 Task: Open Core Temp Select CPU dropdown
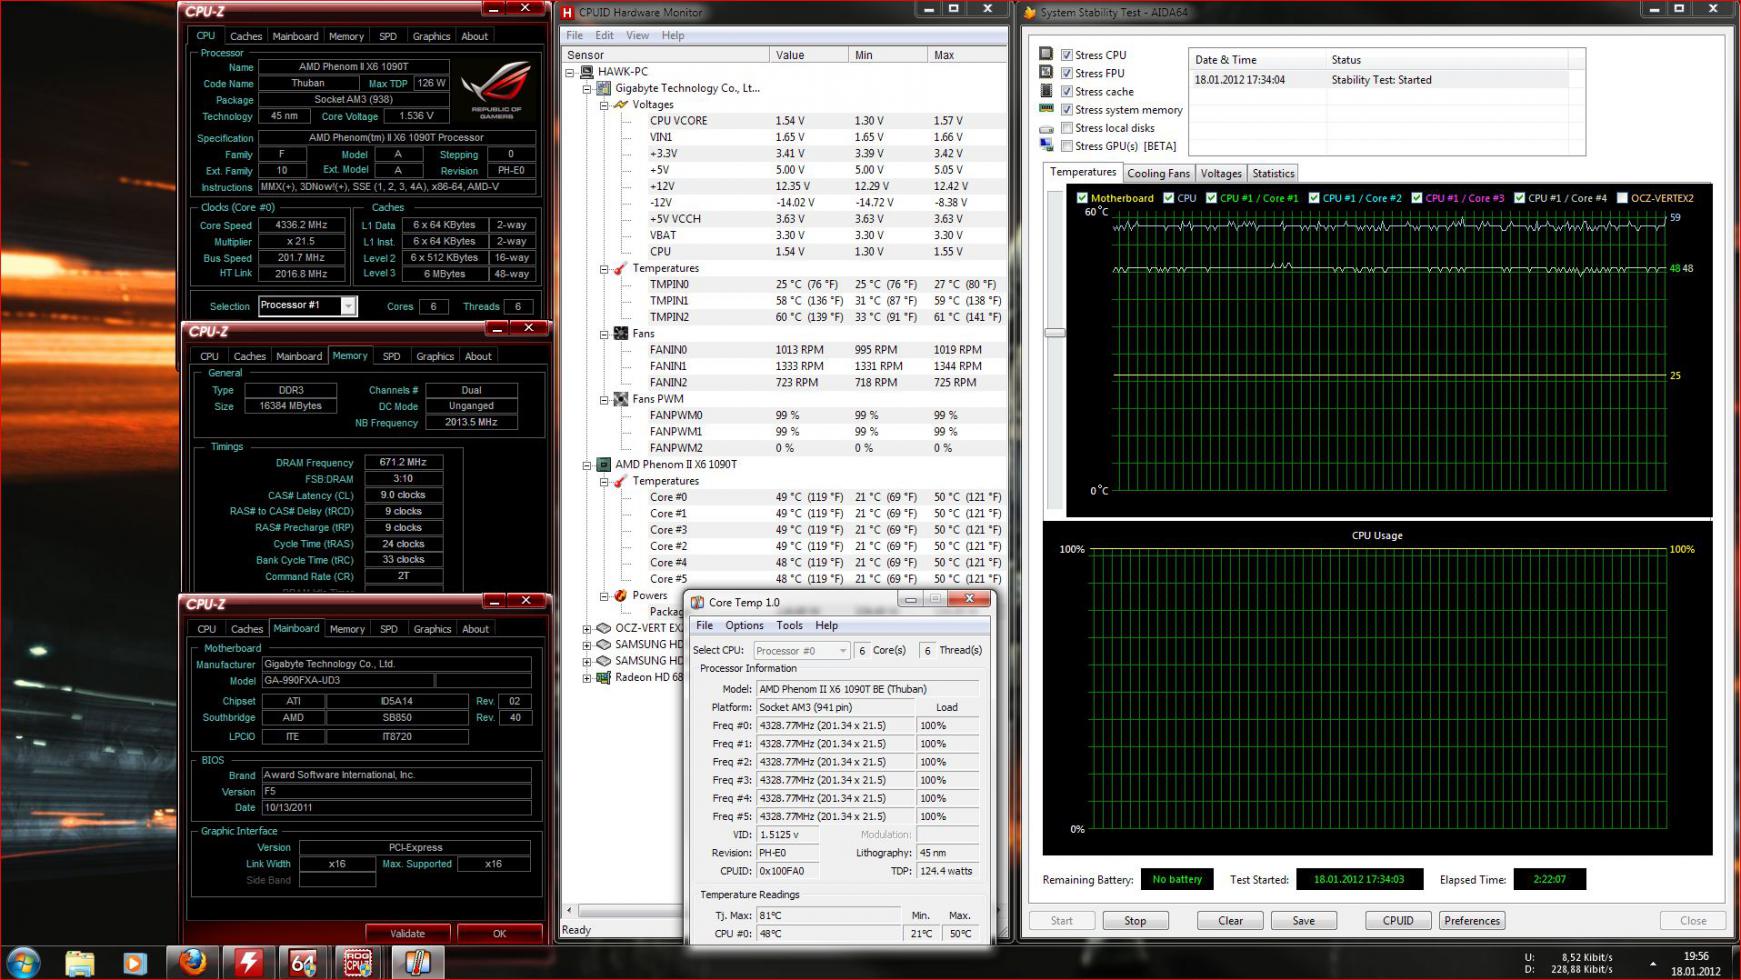tap(843, 650)
